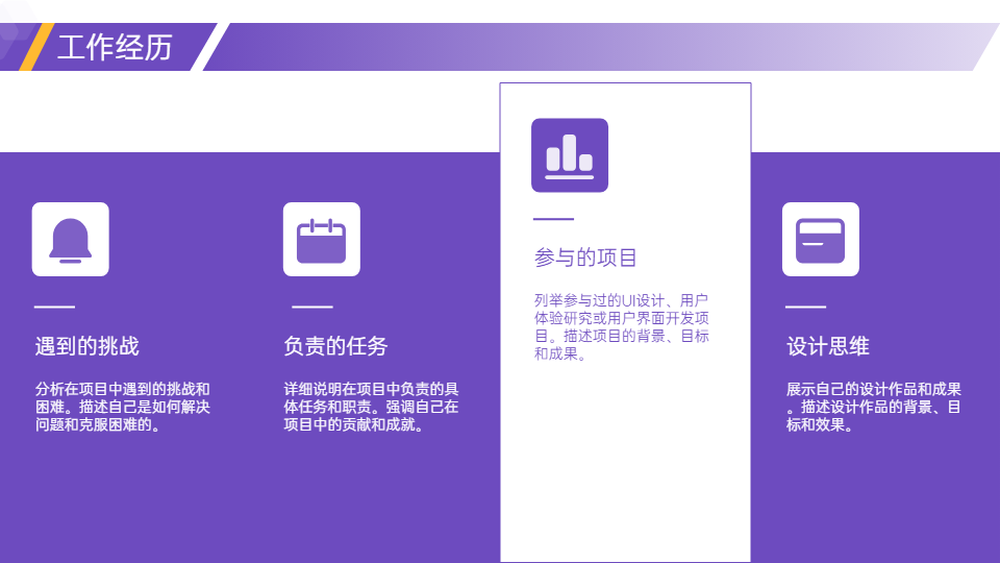Click the paragraph starting 详细说明在项目中负责
Screen dimensions: 1000x563
(371, 407)
